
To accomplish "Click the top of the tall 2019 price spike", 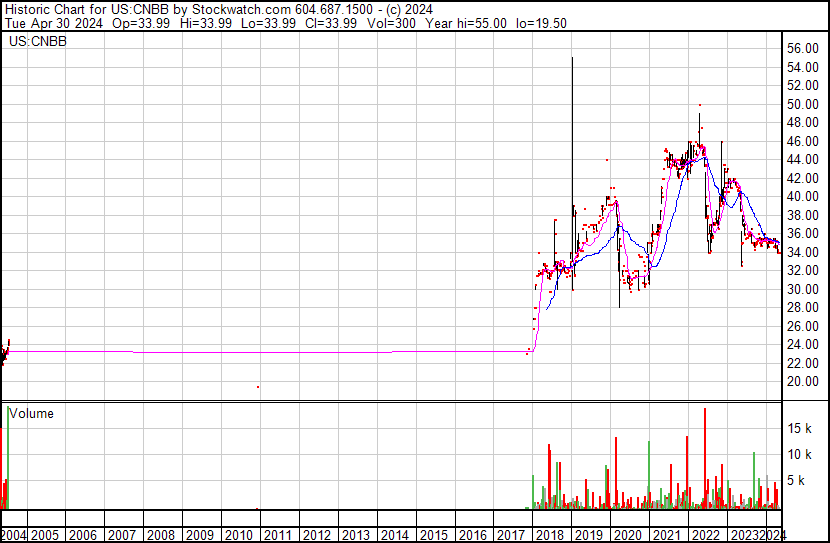I will pyautogui.click(x=572, y=59).
